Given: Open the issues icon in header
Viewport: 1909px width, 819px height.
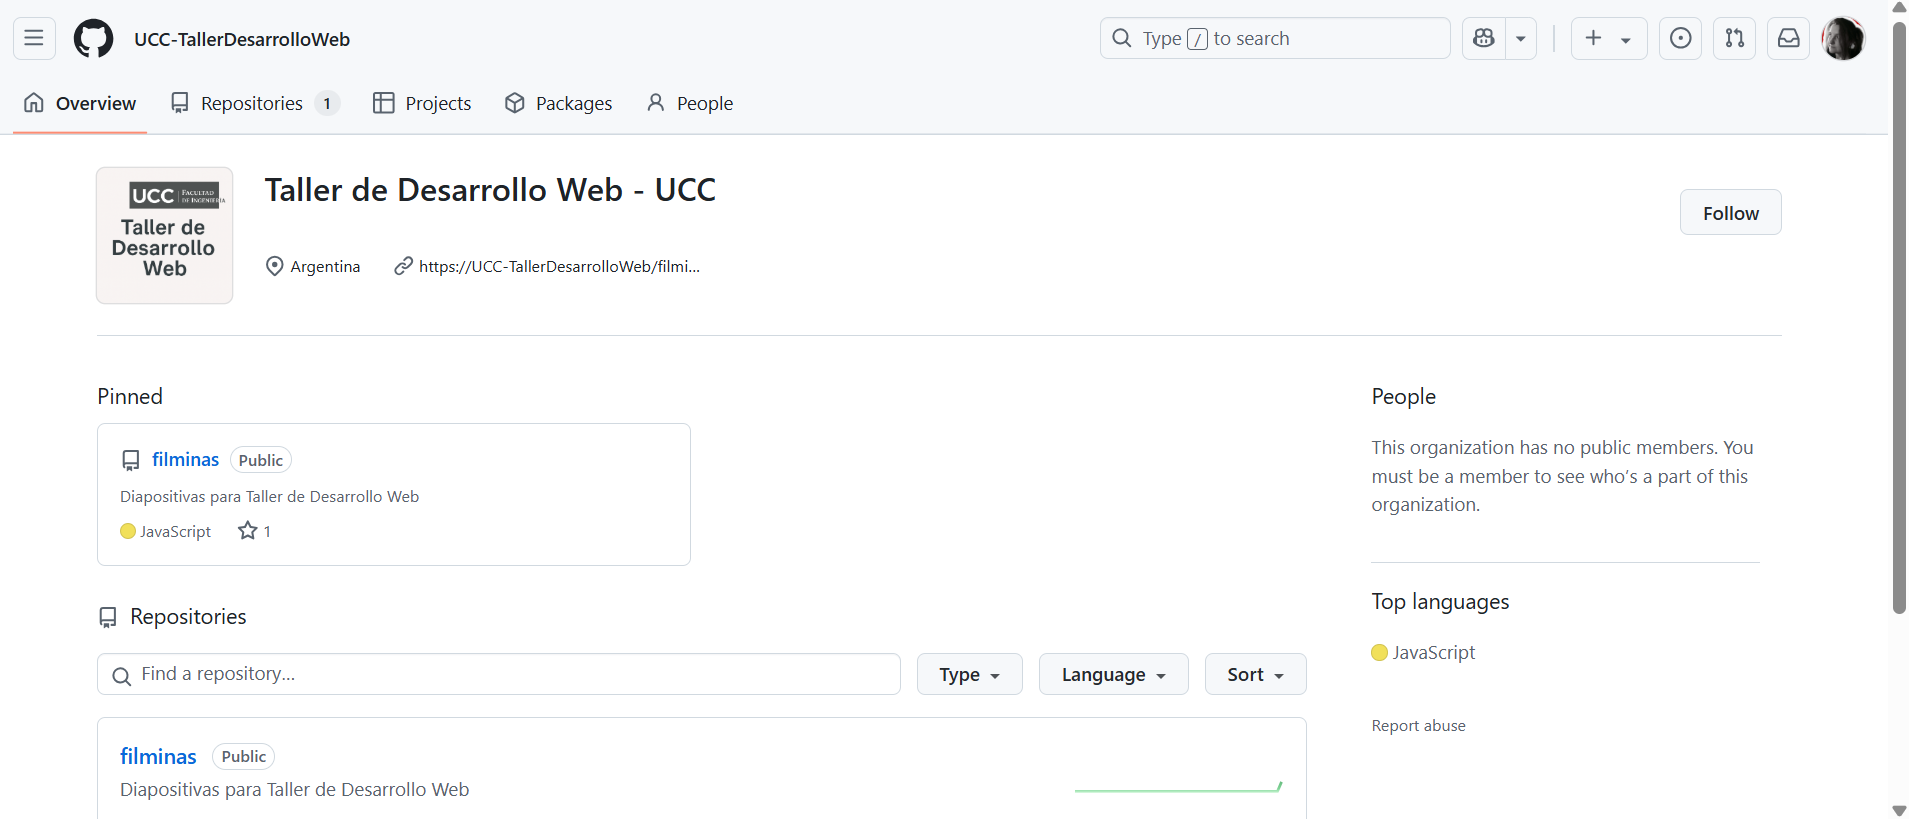Looking at the screenshot, I should click(x=1681, y=39).
